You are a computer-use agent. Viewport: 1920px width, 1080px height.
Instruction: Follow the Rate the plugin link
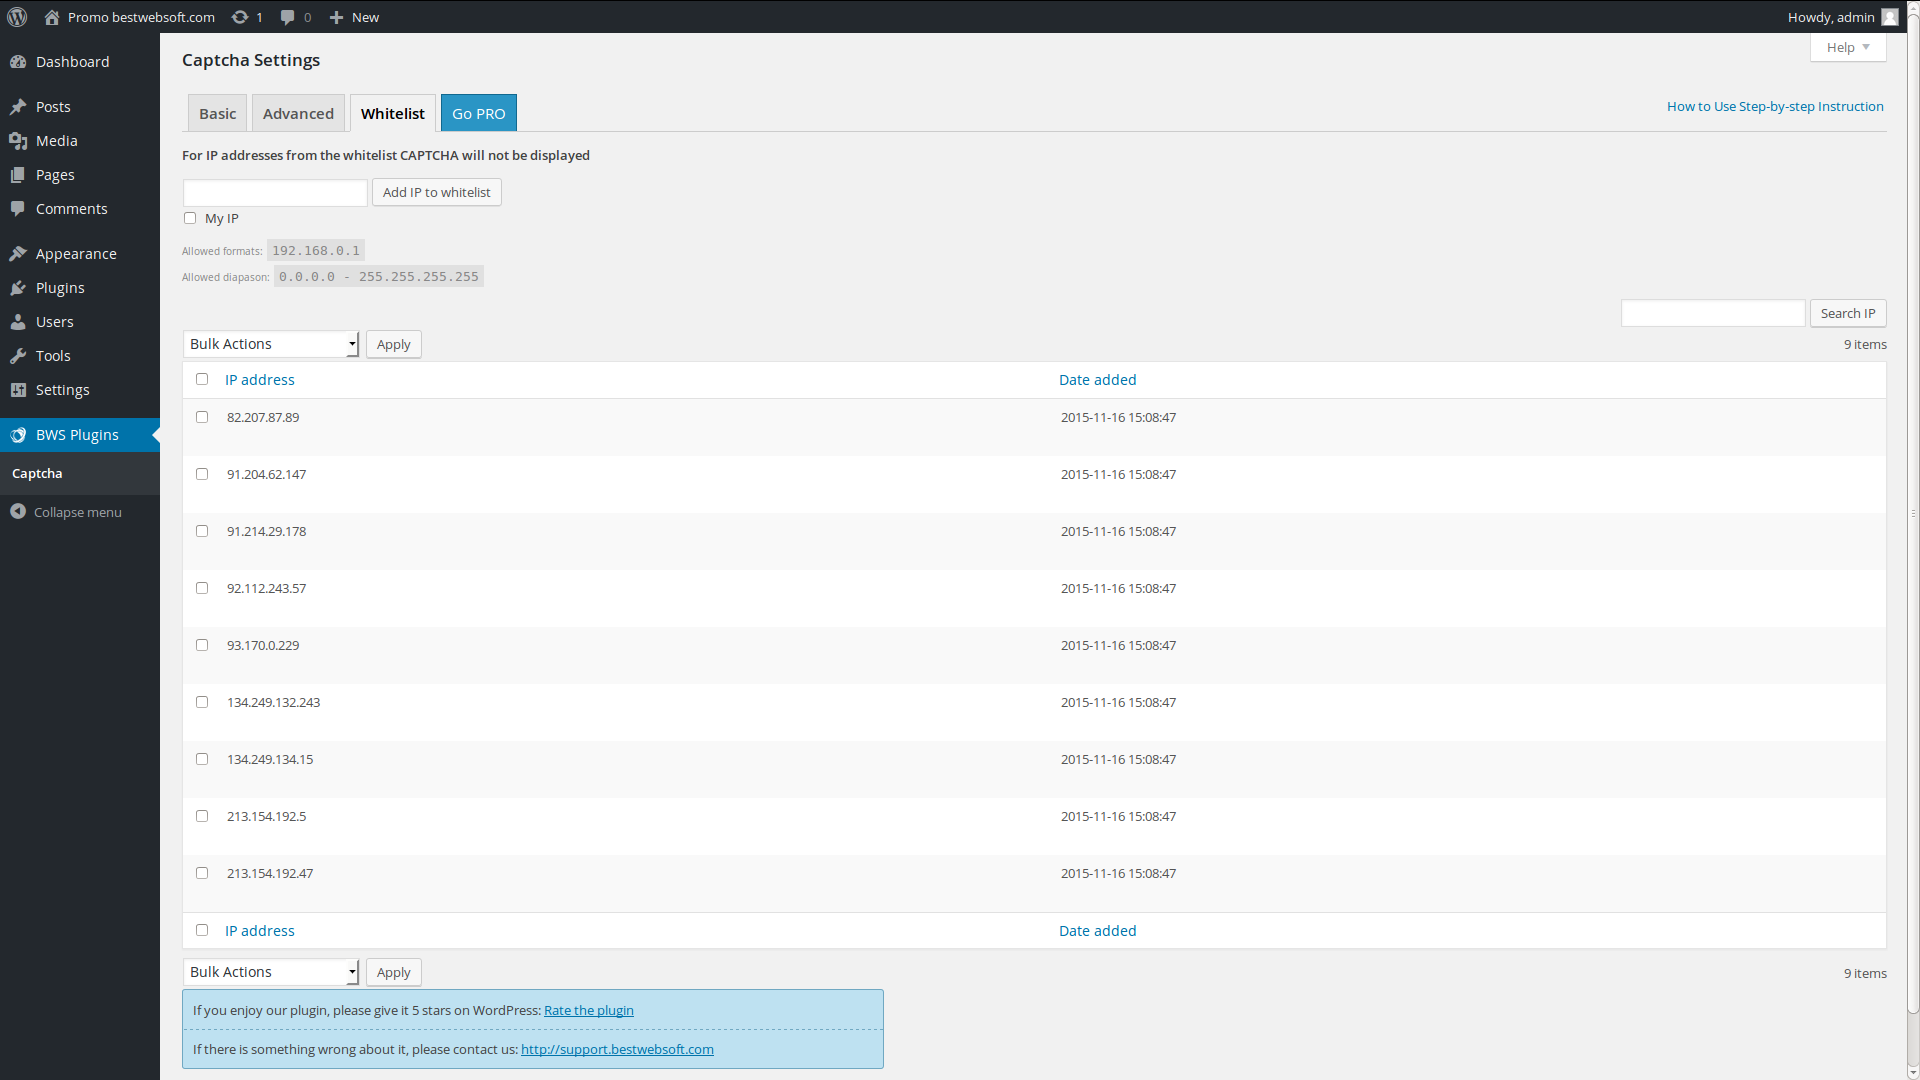589,1010
